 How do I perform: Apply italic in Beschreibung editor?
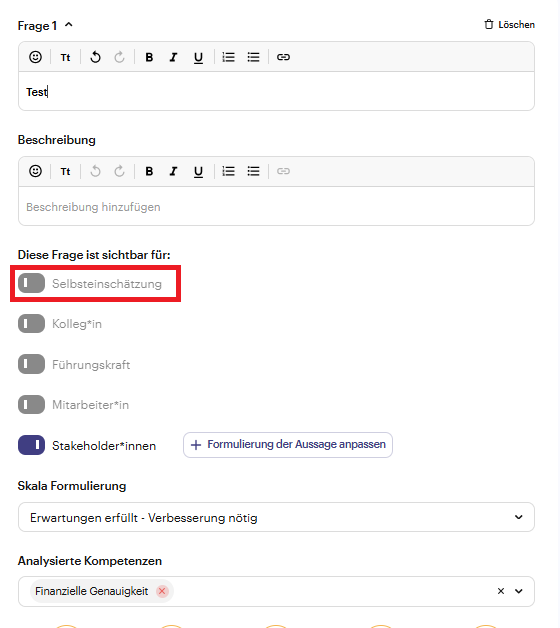[173, 171]
